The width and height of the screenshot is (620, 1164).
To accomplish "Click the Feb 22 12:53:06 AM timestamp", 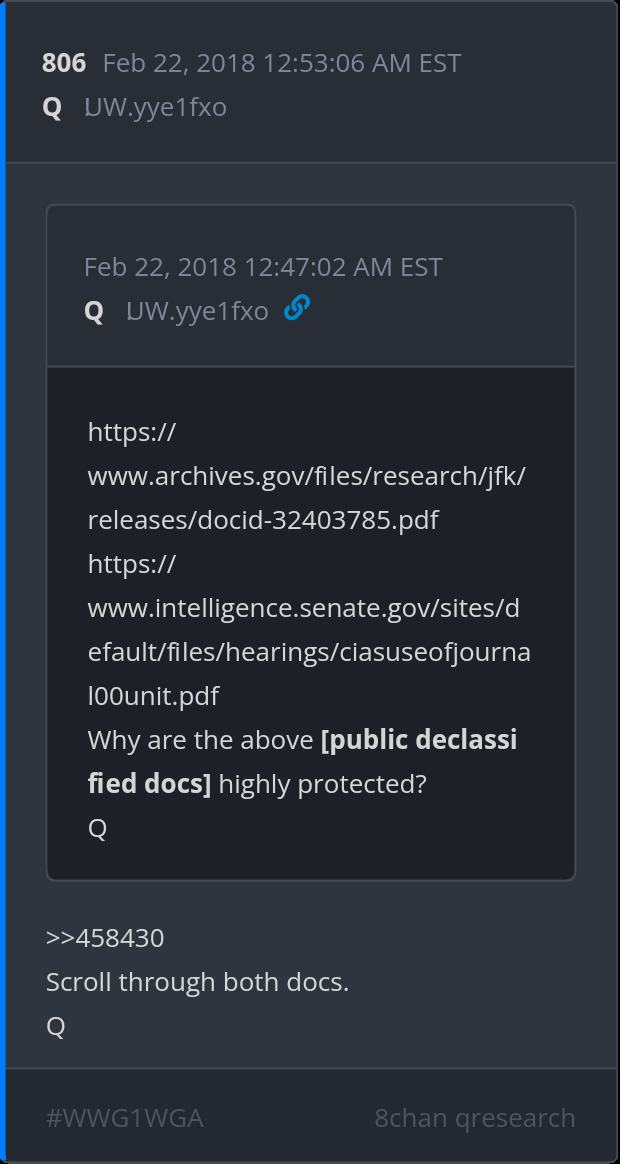I will click(281, 64).
